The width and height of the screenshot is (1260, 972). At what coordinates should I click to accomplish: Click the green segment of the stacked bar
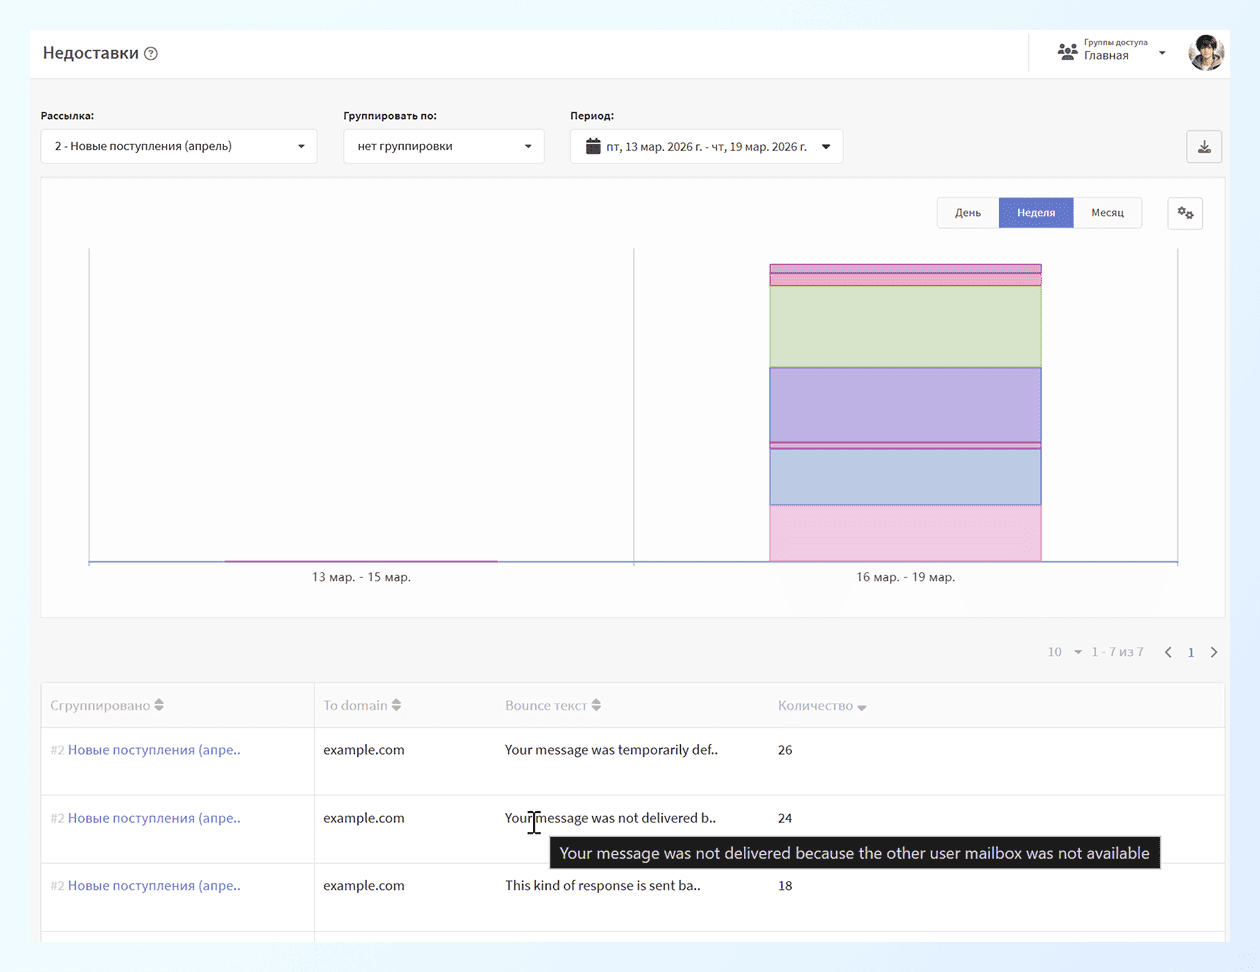[905, 327]
